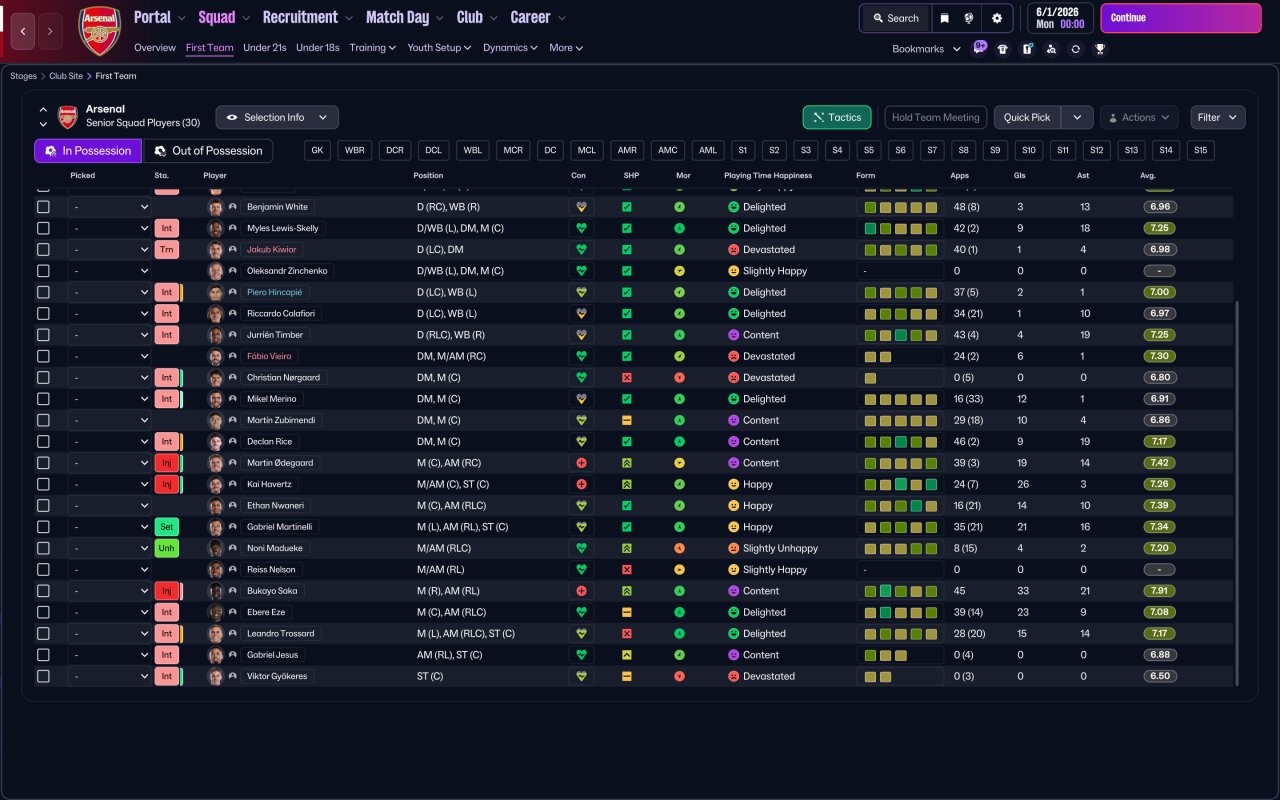Click Noni Madueke's orange morale icon
Screen dimensions: 1280x800
click(x=680, y=548)
